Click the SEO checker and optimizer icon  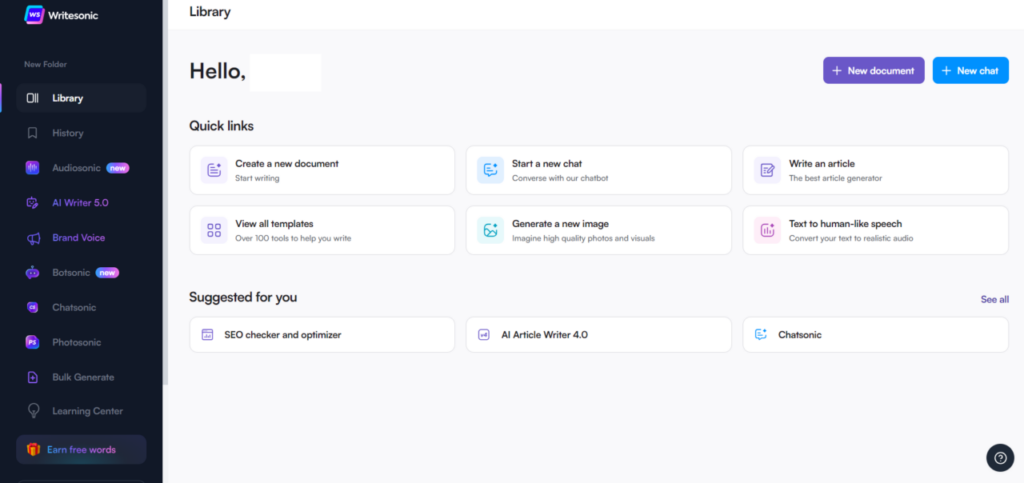pyautogui.click(x=208, y=335)
